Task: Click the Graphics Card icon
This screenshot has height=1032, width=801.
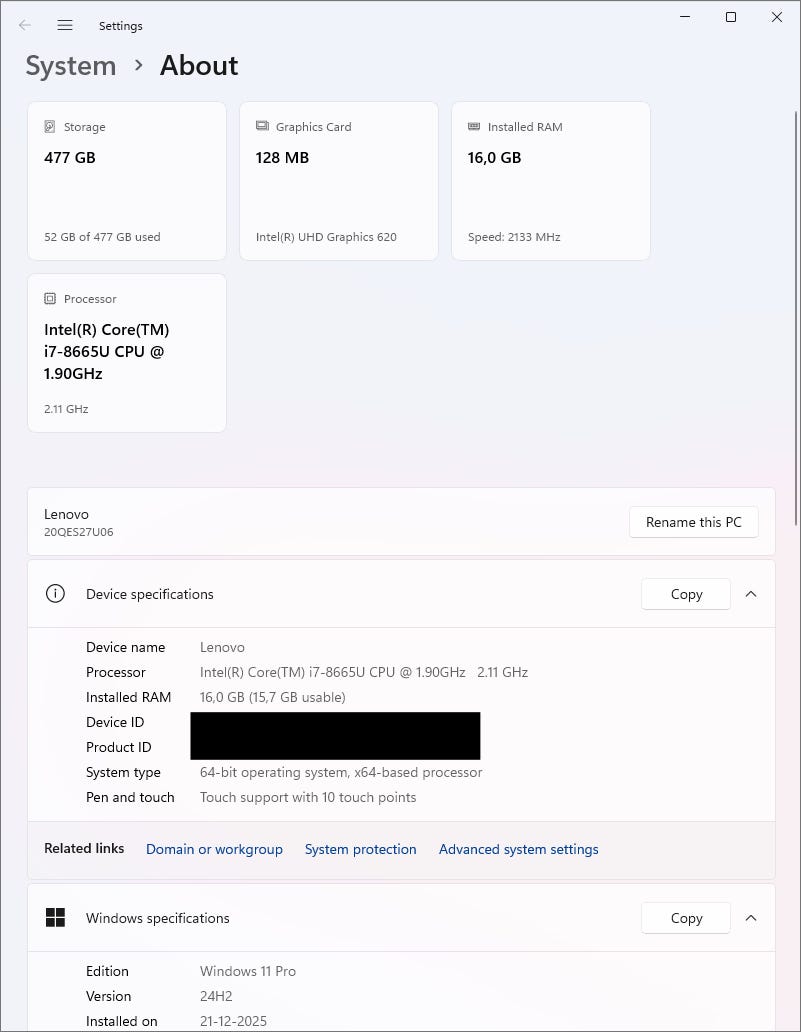Action: tap(262, 127)
